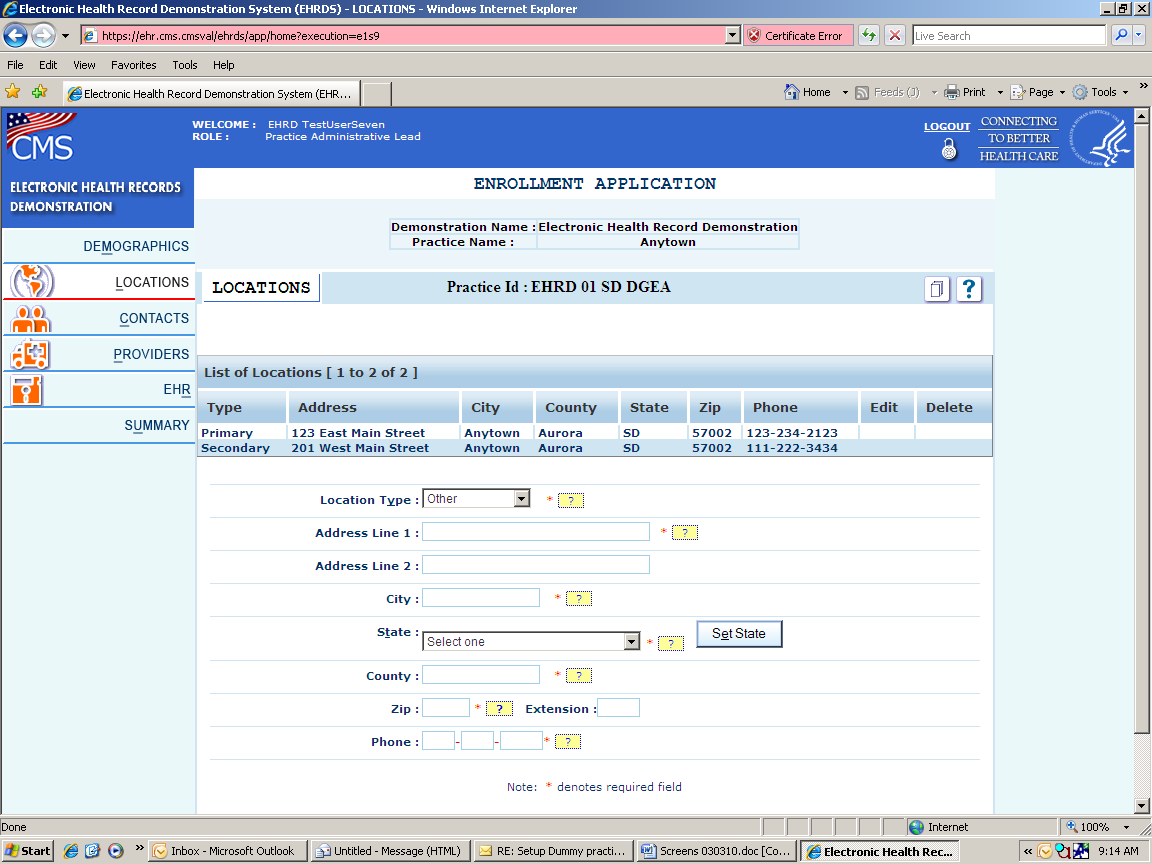1152x864 pixels.
Task: Click help icon next to Address Line 1
Action: click(685, 533)
